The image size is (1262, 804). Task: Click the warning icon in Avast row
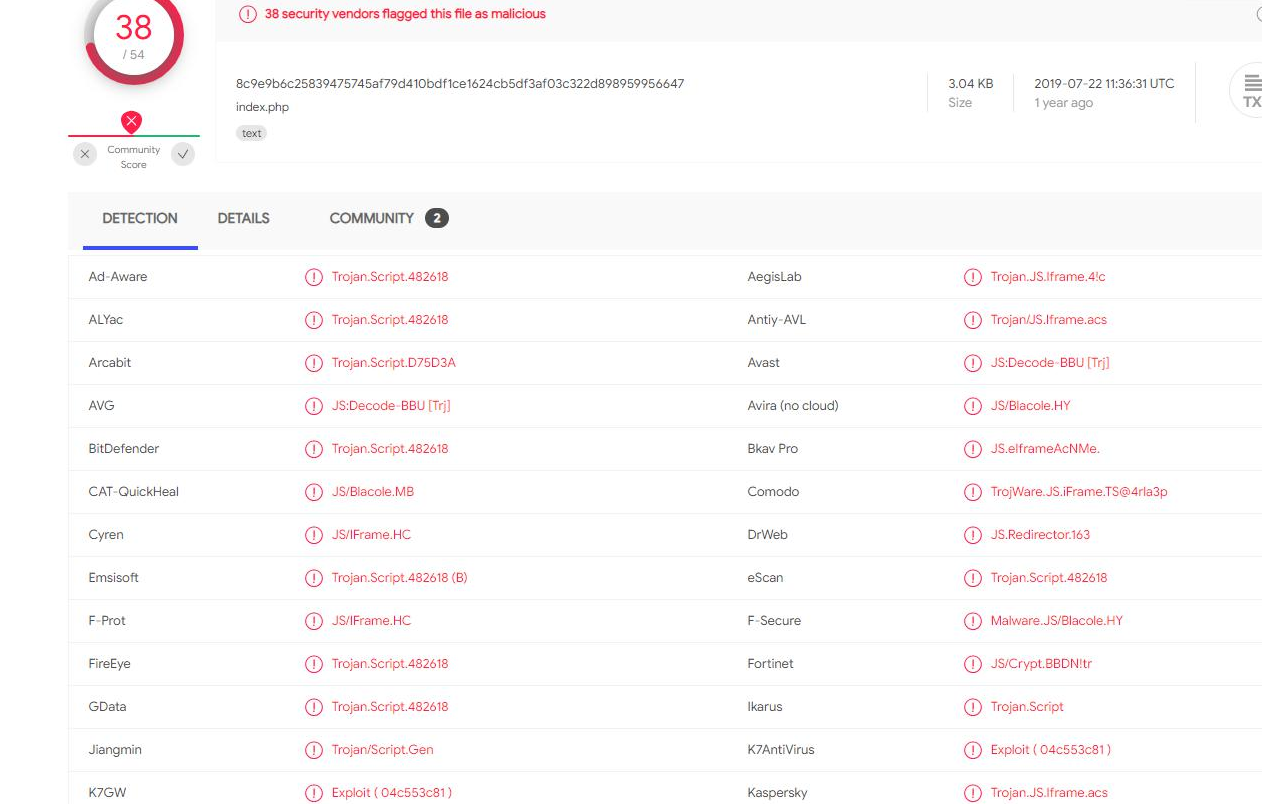[x=972, y=363]
